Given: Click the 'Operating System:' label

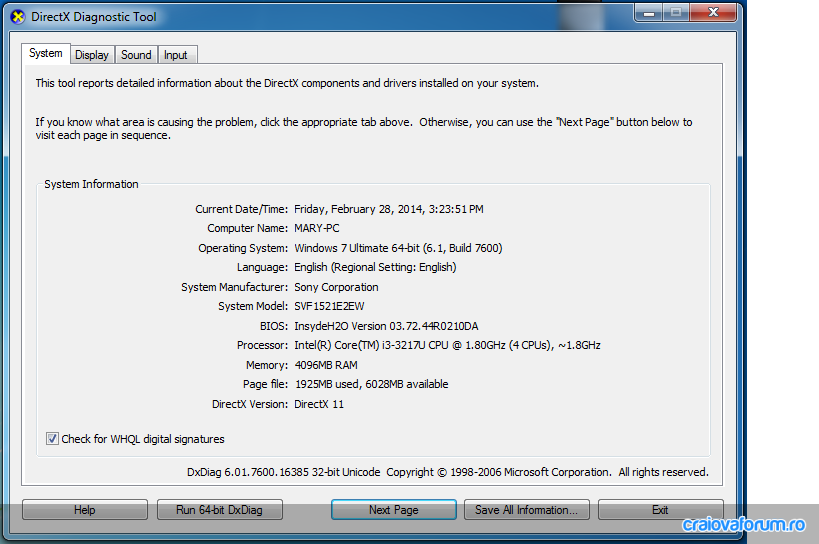Looking at the screenshot, I should (243, 248).
